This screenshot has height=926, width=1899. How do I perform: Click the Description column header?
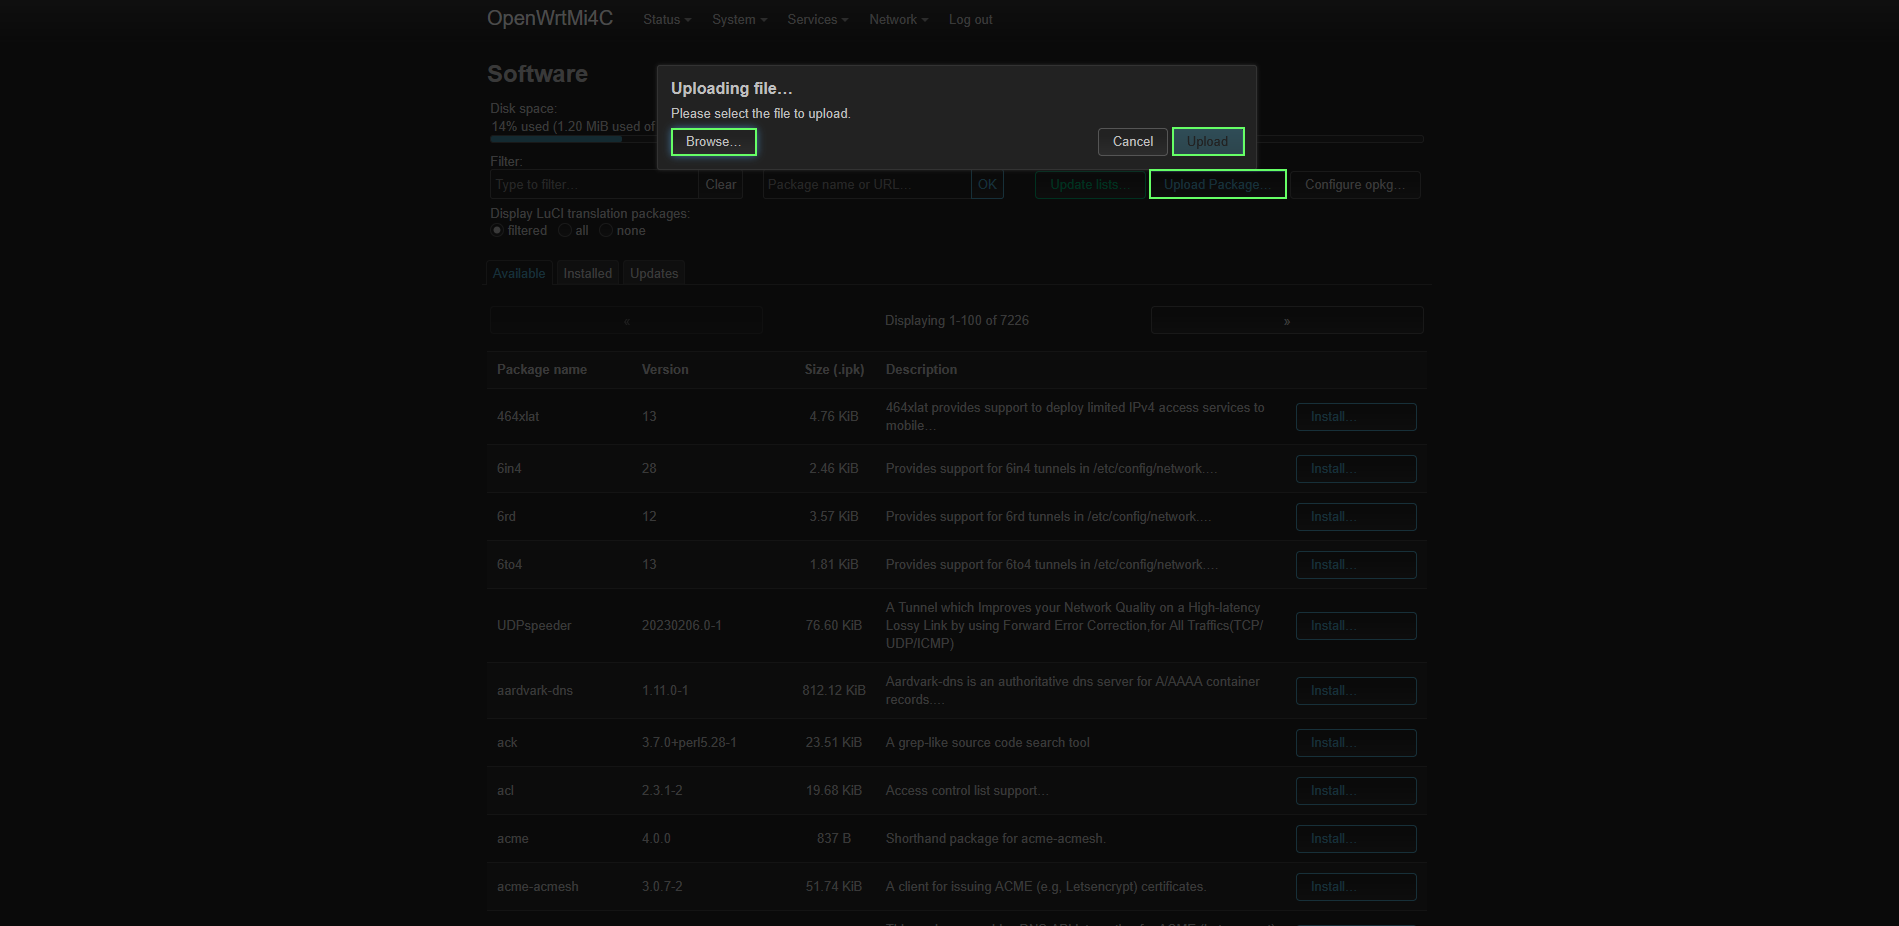(921, 370)
